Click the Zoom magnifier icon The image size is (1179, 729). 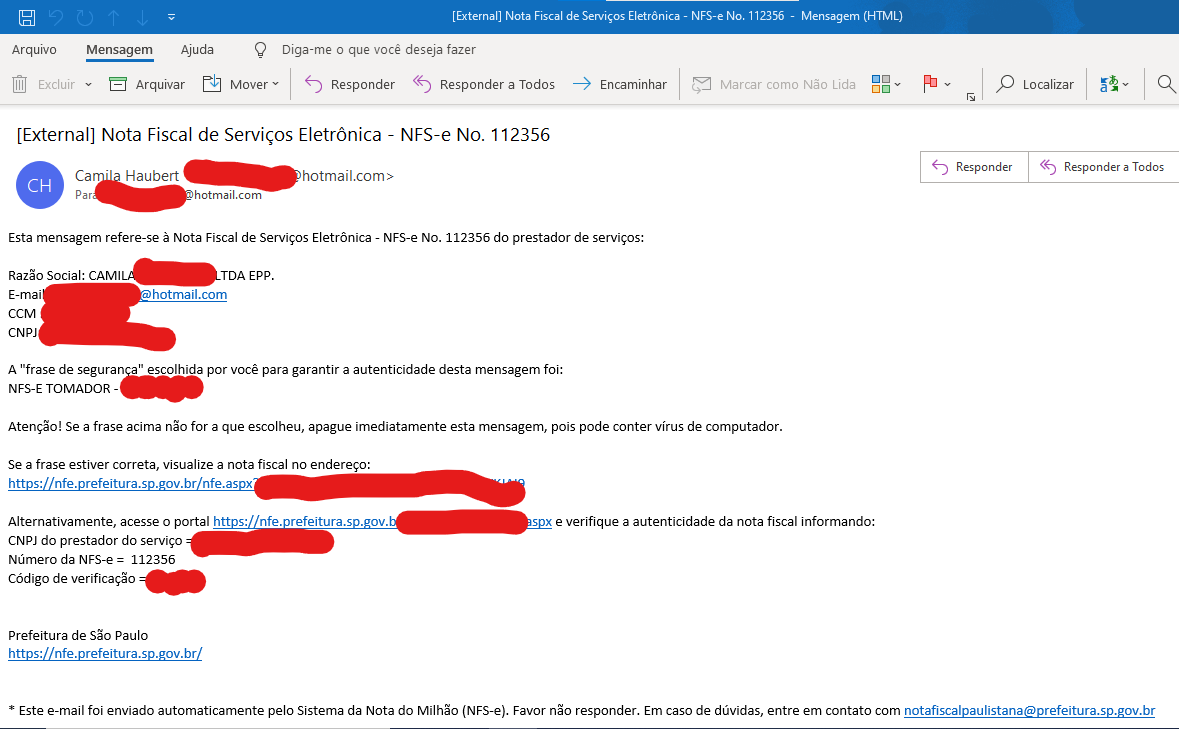coord(1166,84)
